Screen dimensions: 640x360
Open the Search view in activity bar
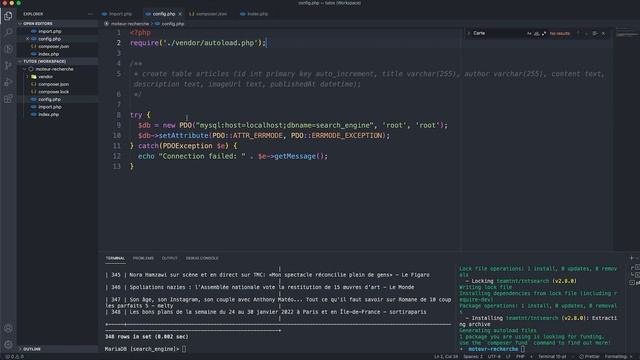(8, 32)
